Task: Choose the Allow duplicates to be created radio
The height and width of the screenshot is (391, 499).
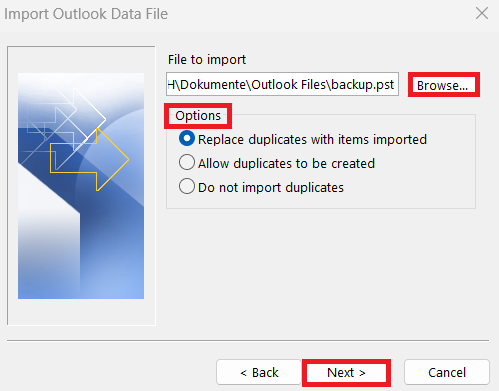Action: 187,162
